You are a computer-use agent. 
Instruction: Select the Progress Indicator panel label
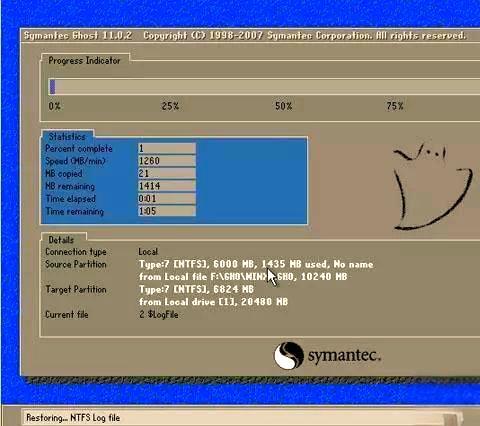[84, 60]
